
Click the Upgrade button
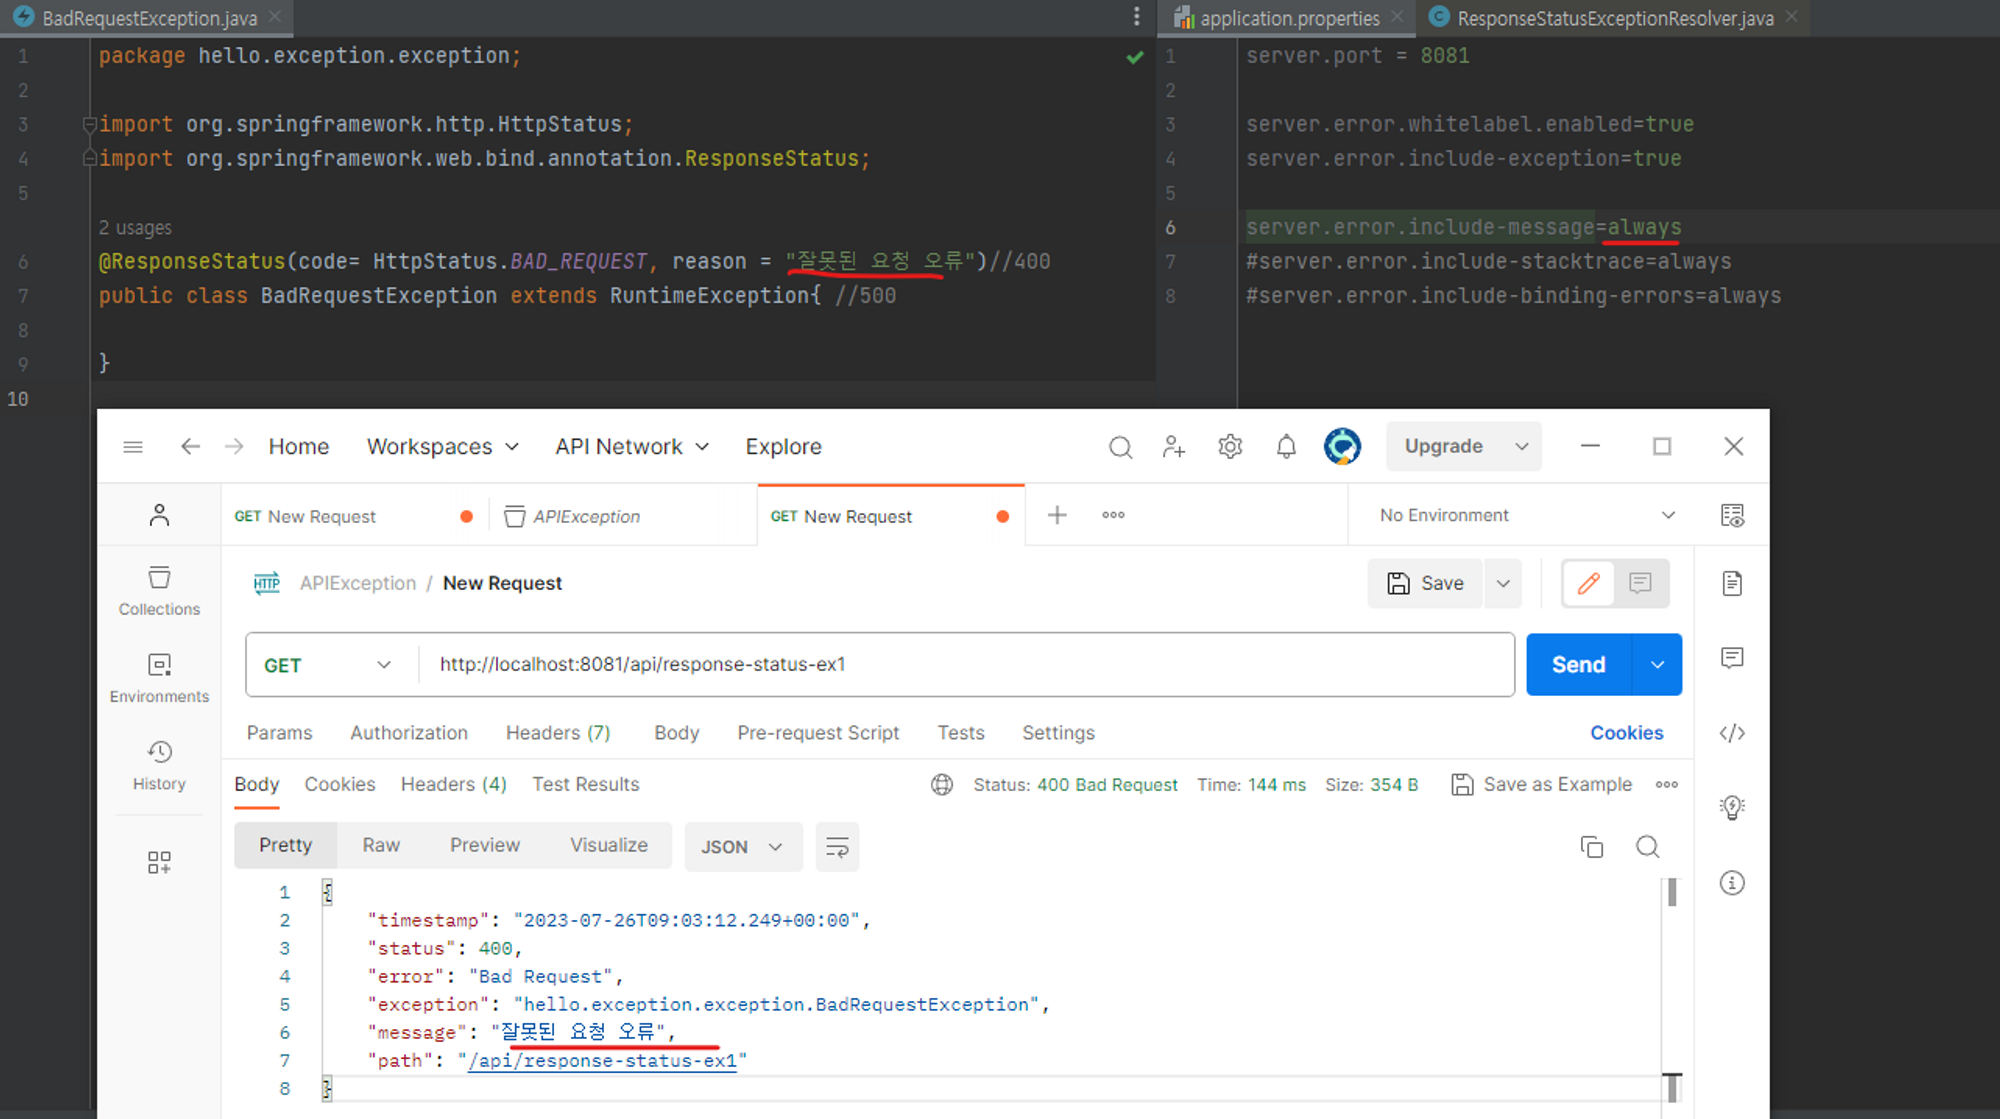click(x=1444, y=447)
